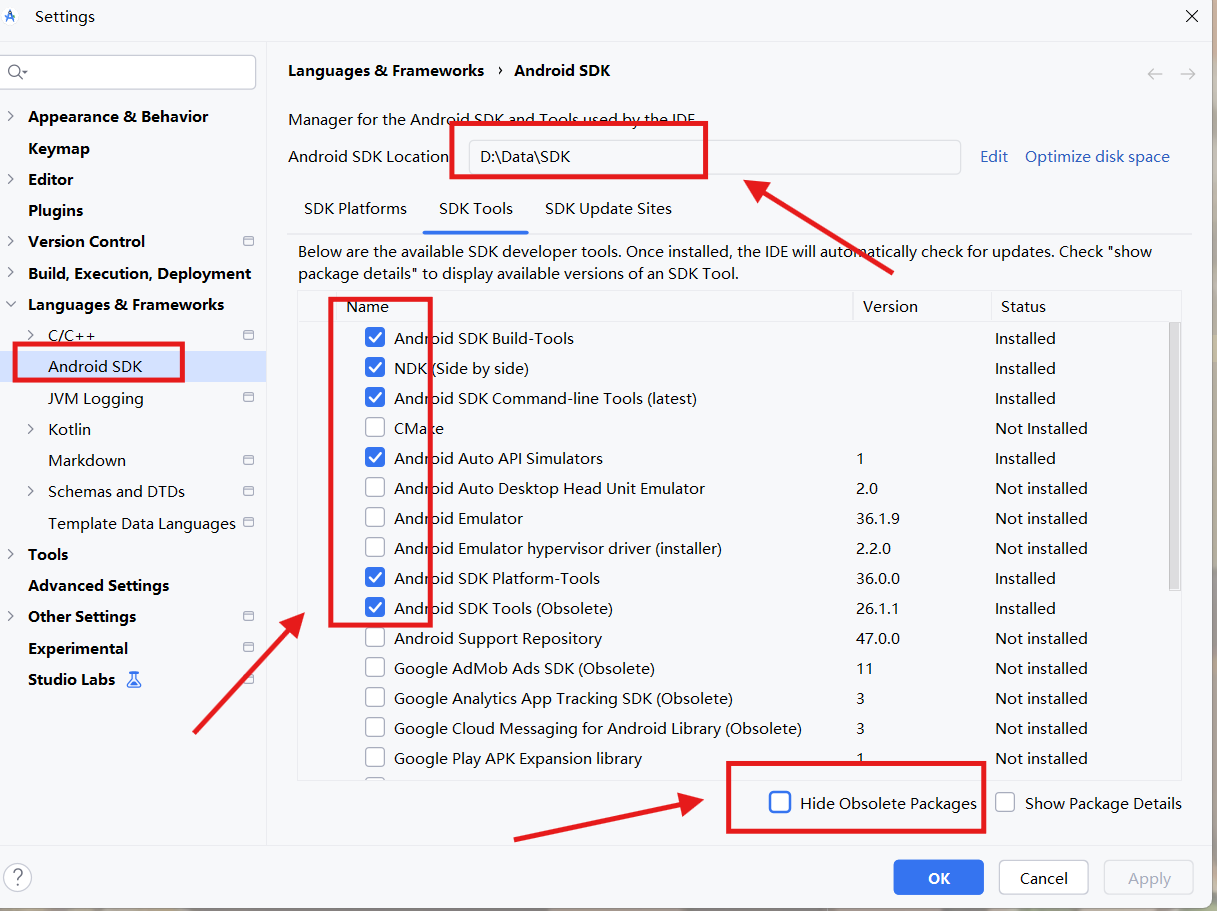Click the Edit link next to SDK location
Viewport: 1217px width, 911px height.
coord(993,156)
